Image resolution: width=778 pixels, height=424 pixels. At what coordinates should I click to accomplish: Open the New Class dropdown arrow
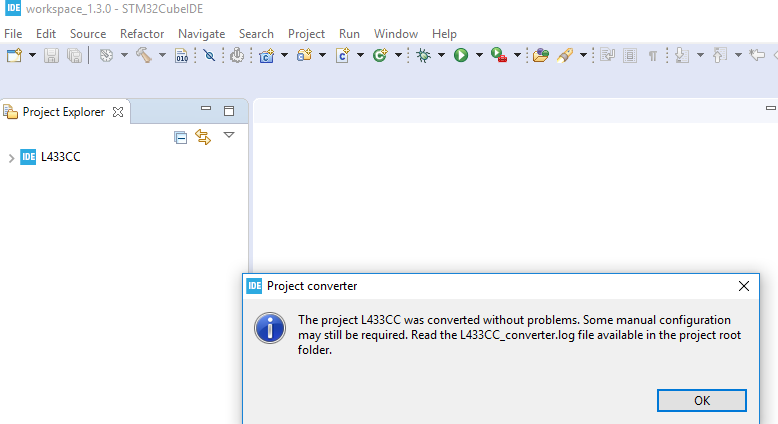pos(398,55)
